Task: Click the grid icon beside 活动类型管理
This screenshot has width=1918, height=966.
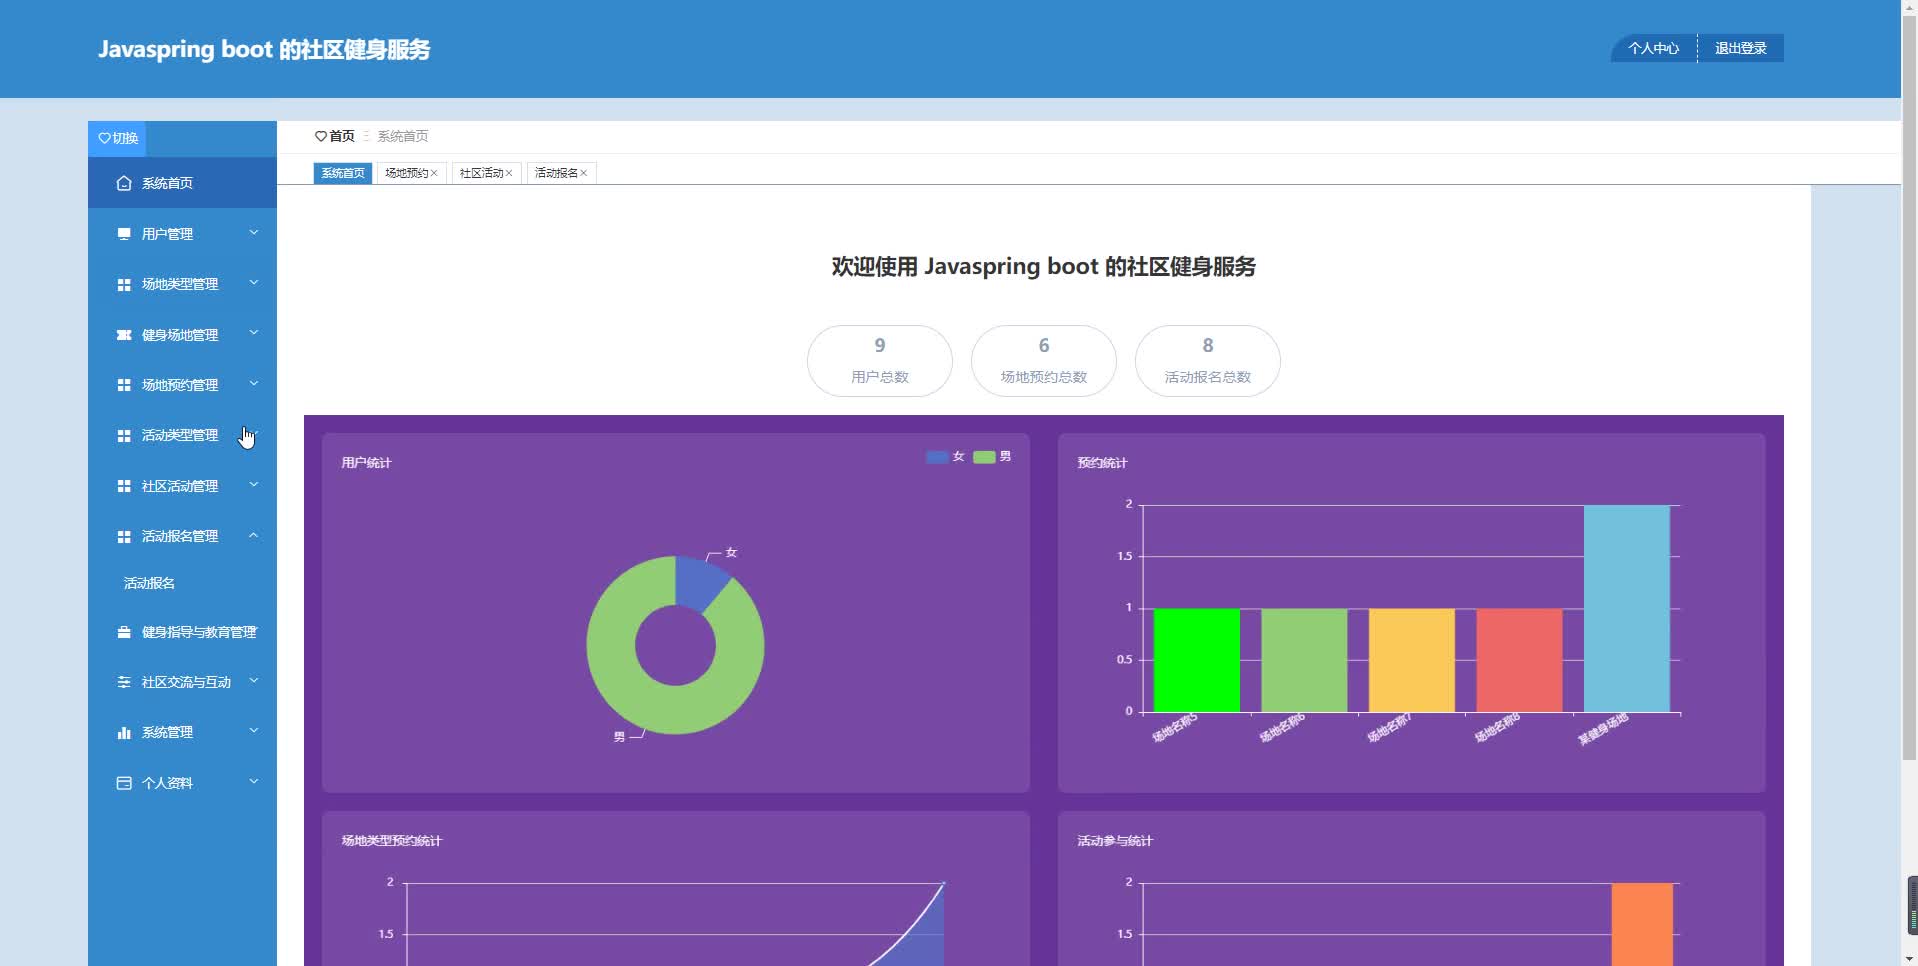Action: point(124,436)
